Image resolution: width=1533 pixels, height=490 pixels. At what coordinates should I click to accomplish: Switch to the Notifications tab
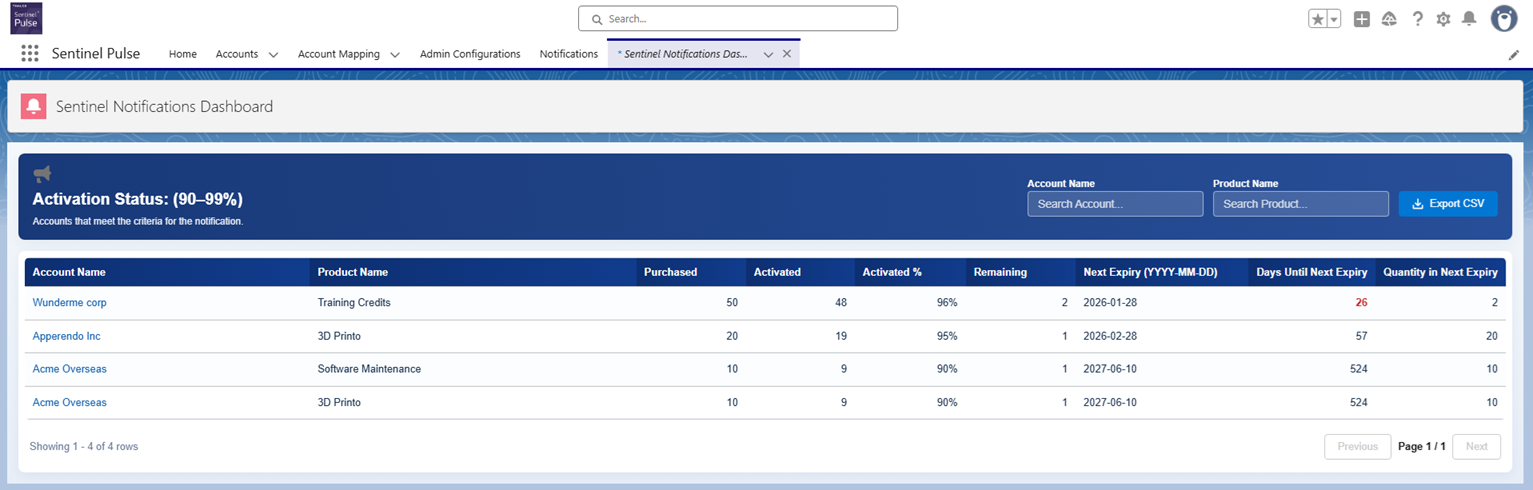(568, 54)
